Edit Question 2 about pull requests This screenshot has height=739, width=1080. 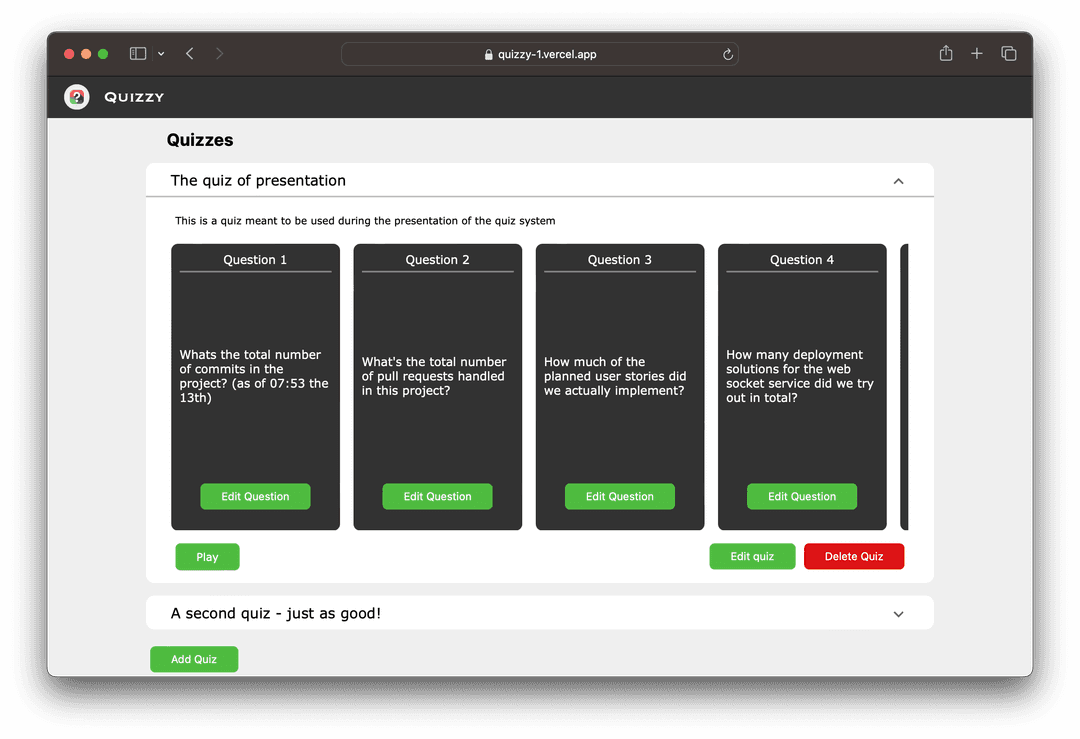[x=437, y=497]
